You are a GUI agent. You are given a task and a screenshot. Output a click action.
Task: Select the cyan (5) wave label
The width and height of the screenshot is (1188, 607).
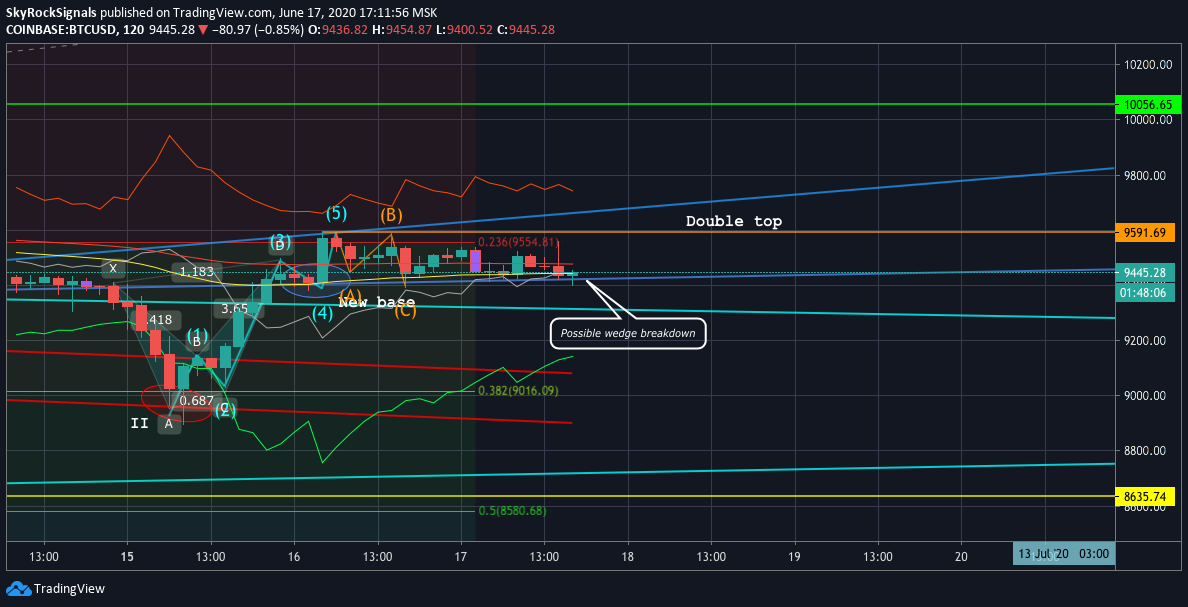338,213
